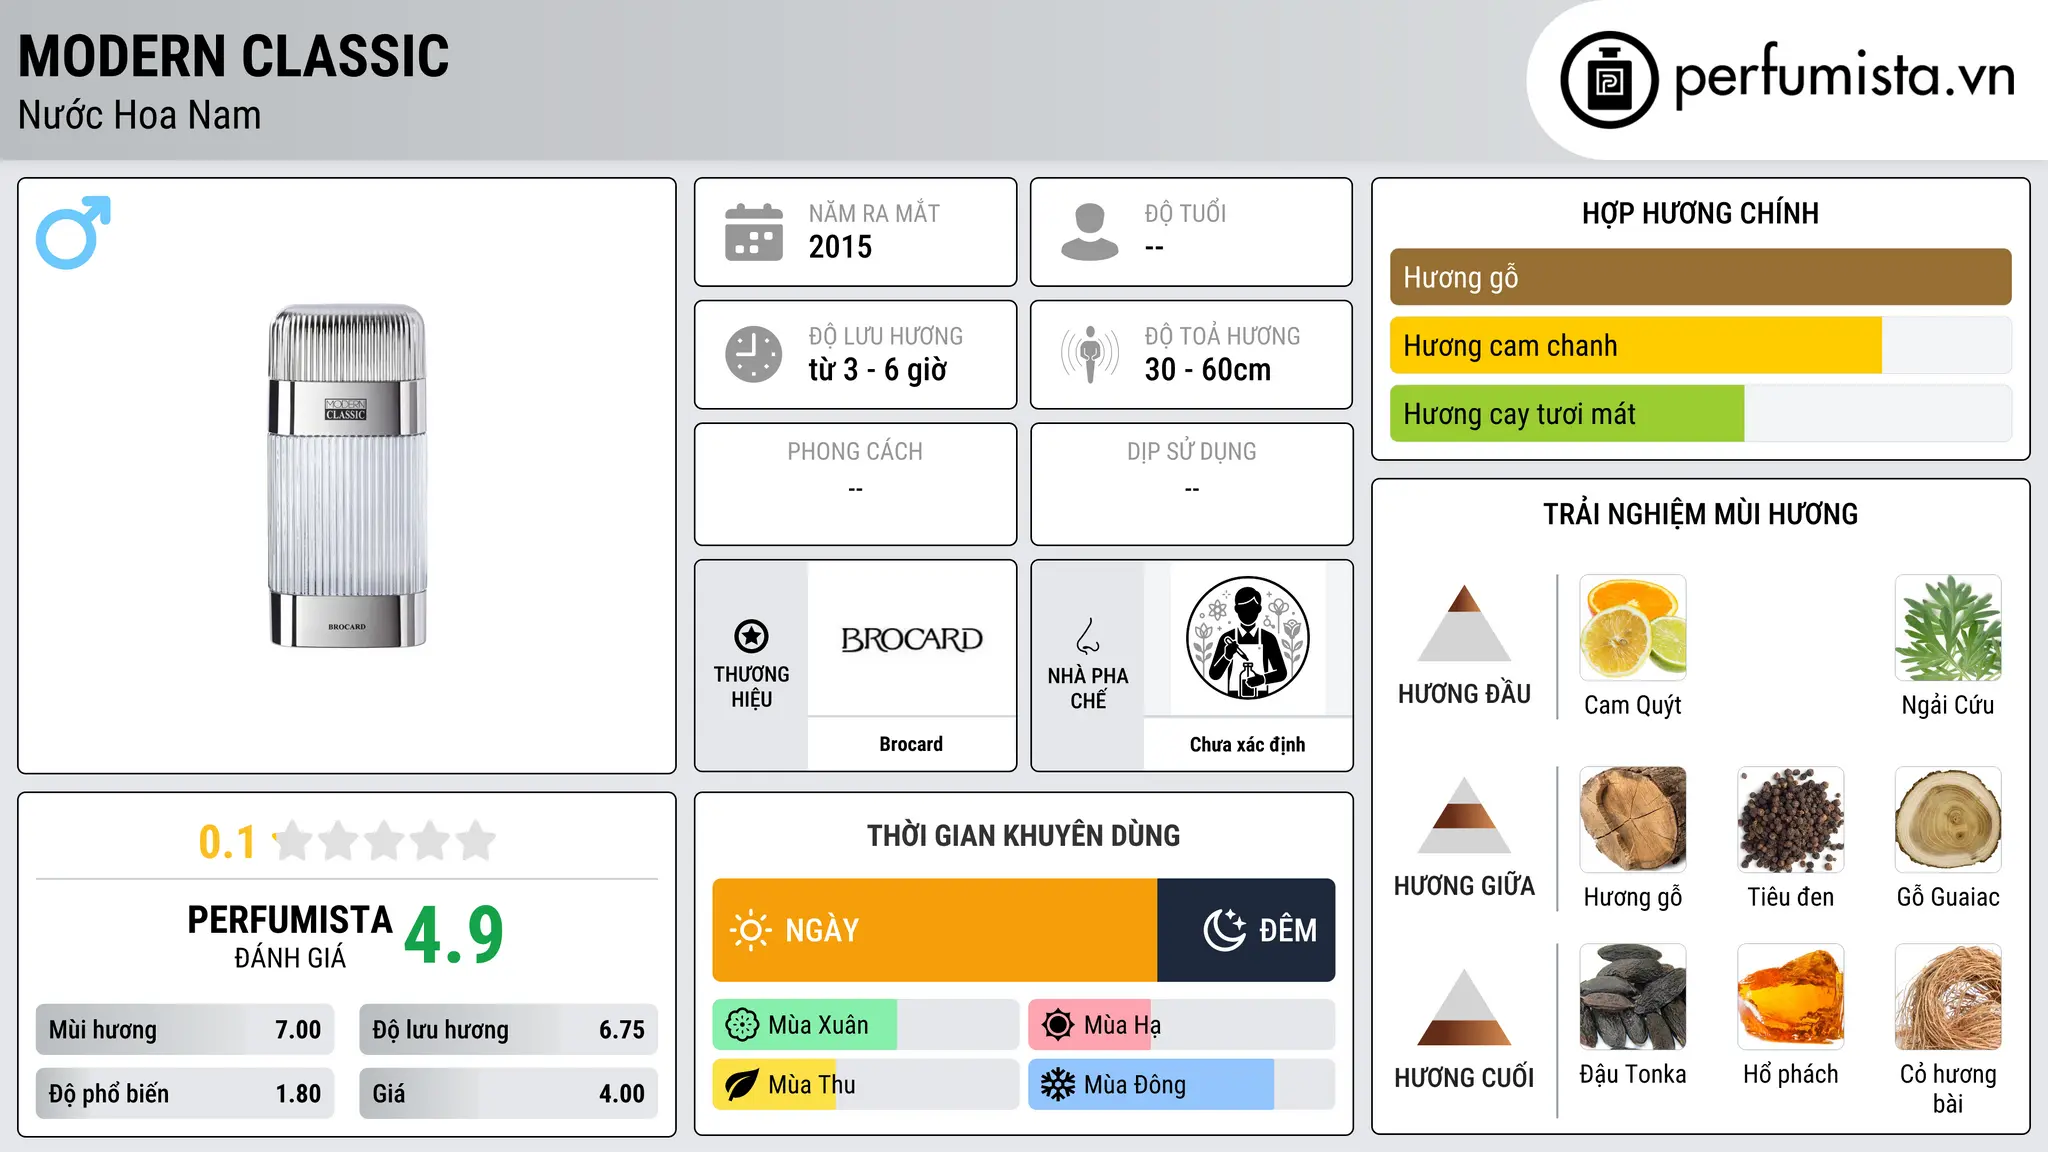Click the Phong cách label

[x=855, y=451]
